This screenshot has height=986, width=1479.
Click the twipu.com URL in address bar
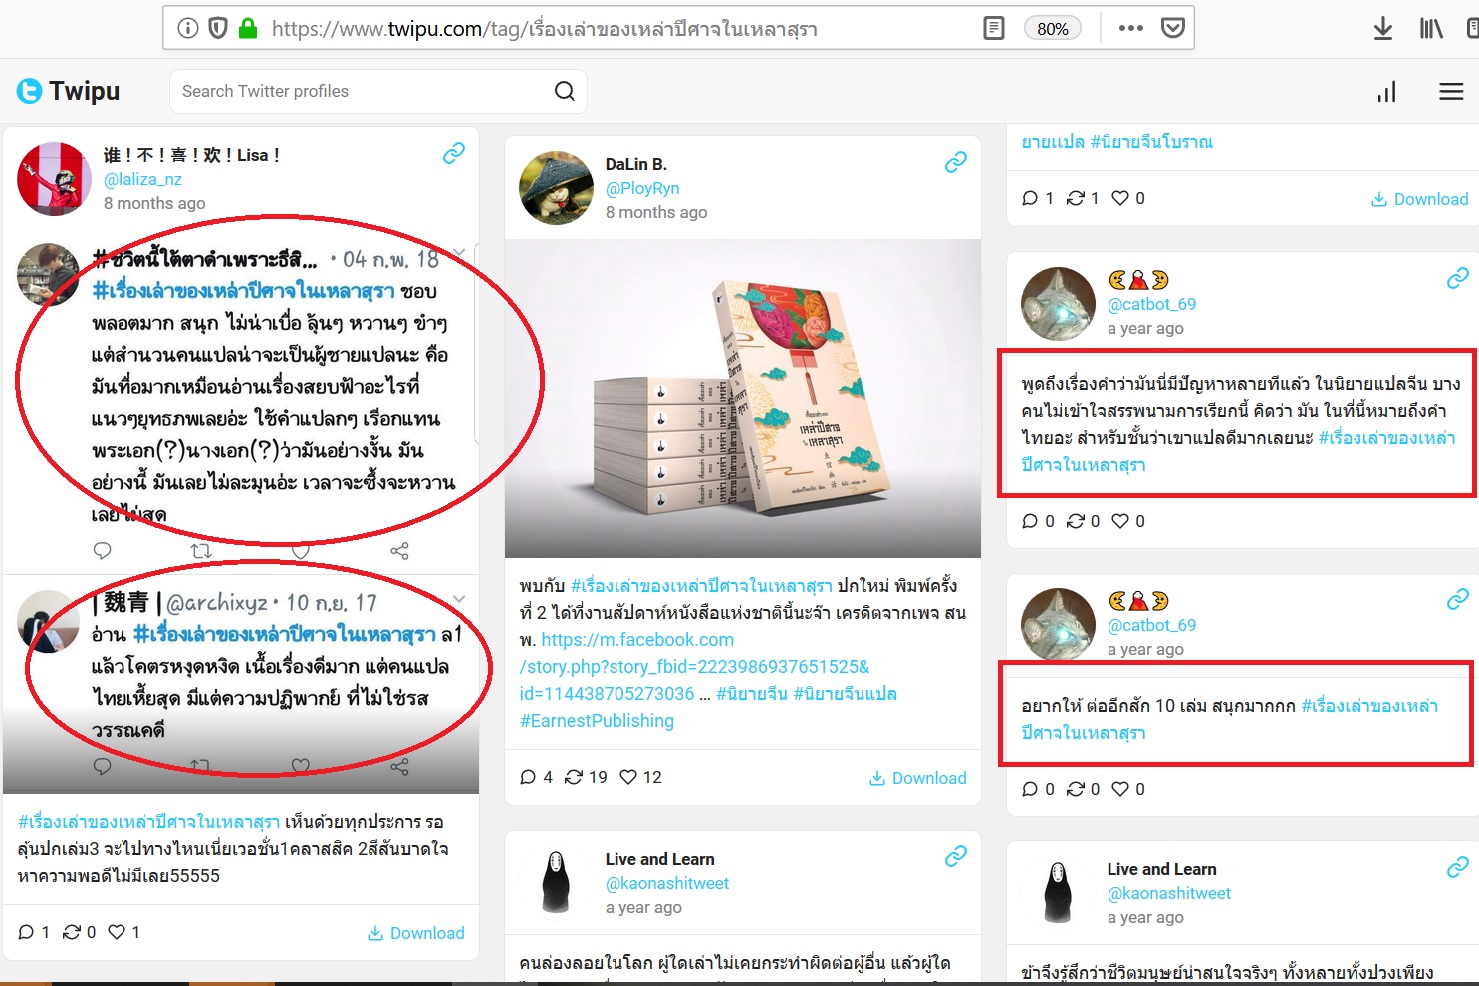point(545,29)
